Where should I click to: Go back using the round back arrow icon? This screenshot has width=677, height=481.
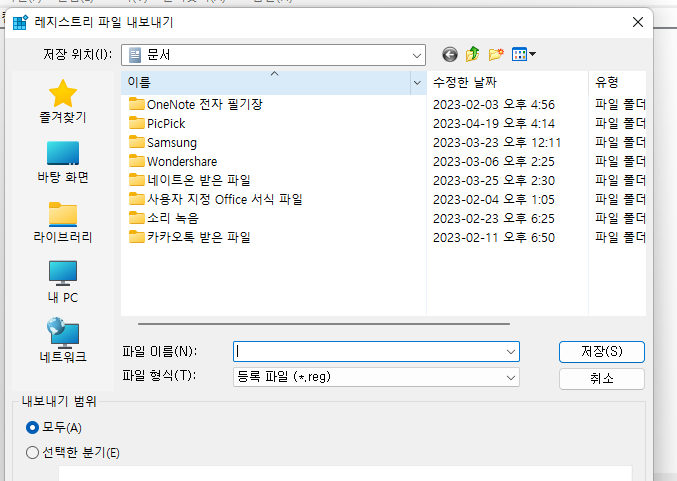pos(449,54)
